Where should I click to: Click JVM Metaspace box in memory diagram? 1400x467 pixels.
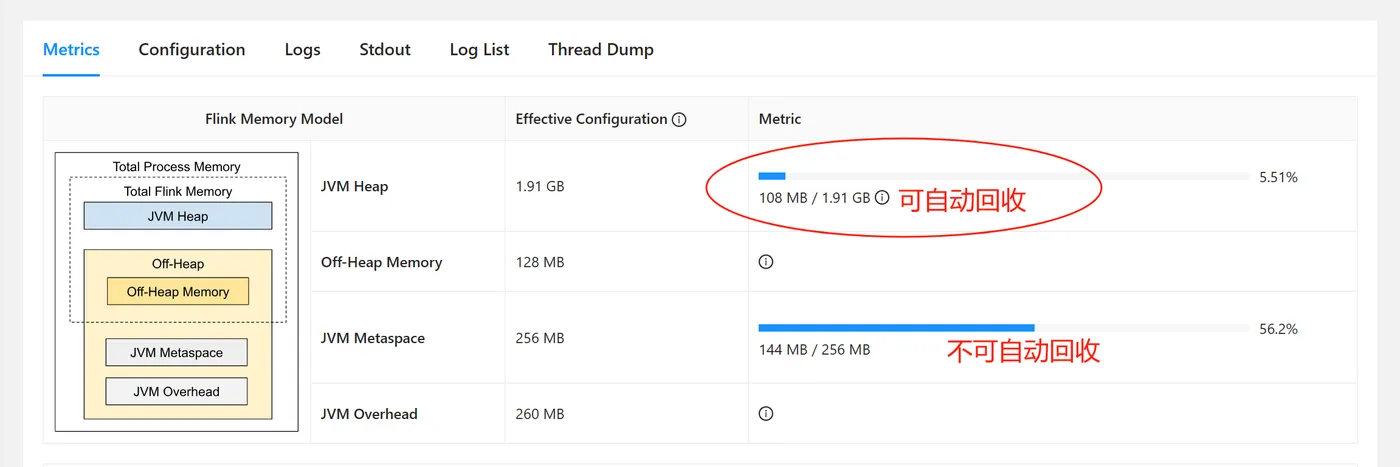tap(177, 352)
